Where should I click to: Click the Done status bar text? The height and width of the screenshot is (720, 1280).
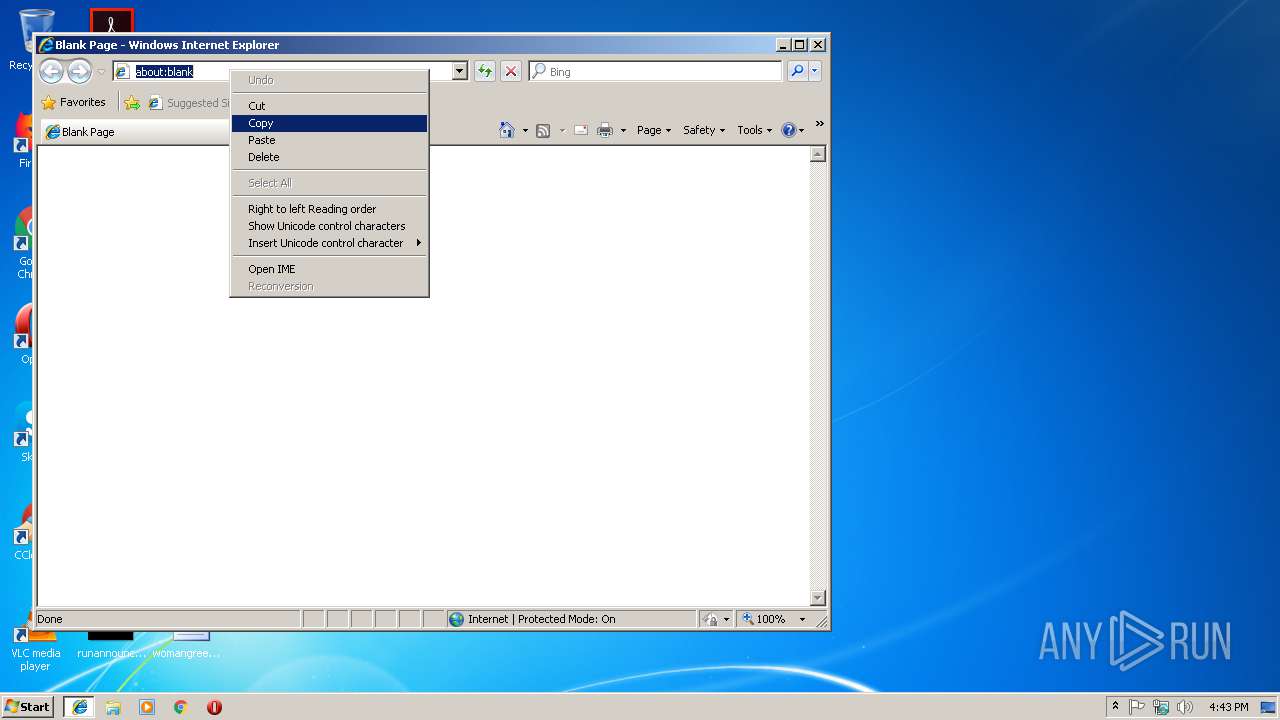(50, 619)
